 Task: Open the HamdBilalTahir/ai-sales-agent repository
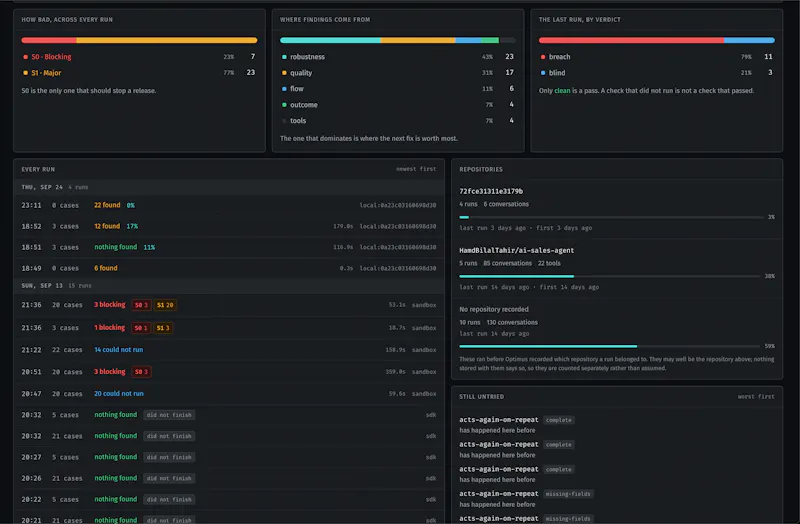pyautogui.click(x=516, y=250)
